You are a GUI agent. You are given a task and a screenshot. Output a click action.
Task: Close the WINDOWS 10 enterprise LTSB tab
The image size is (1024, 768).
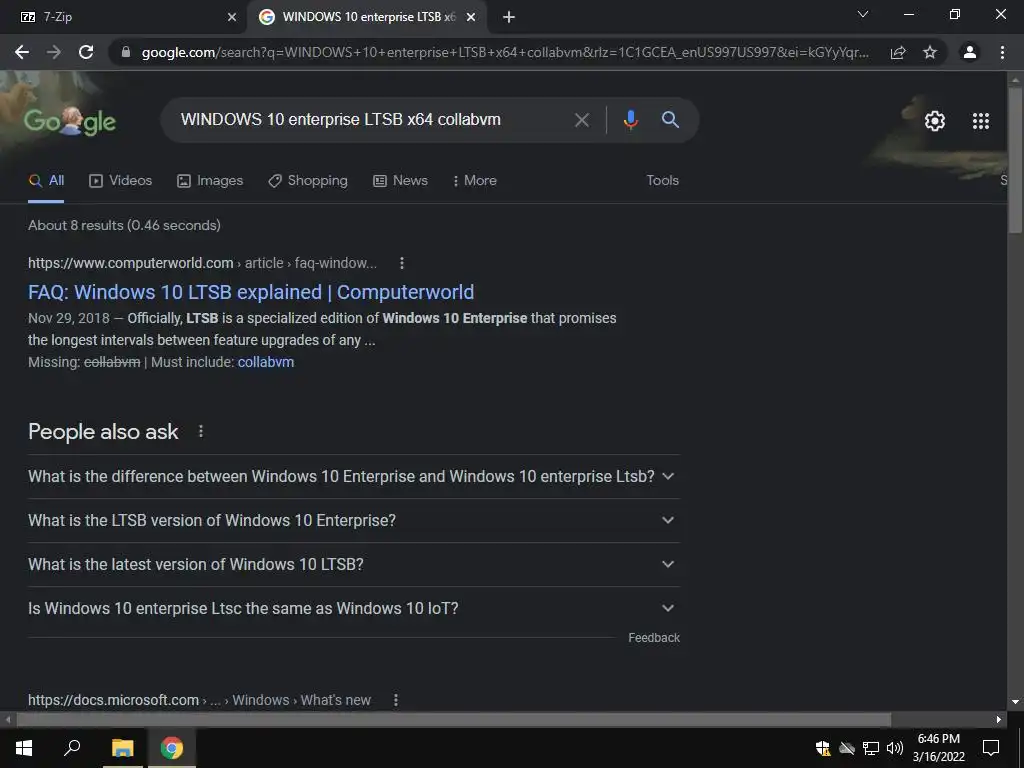tap(471, 18)
